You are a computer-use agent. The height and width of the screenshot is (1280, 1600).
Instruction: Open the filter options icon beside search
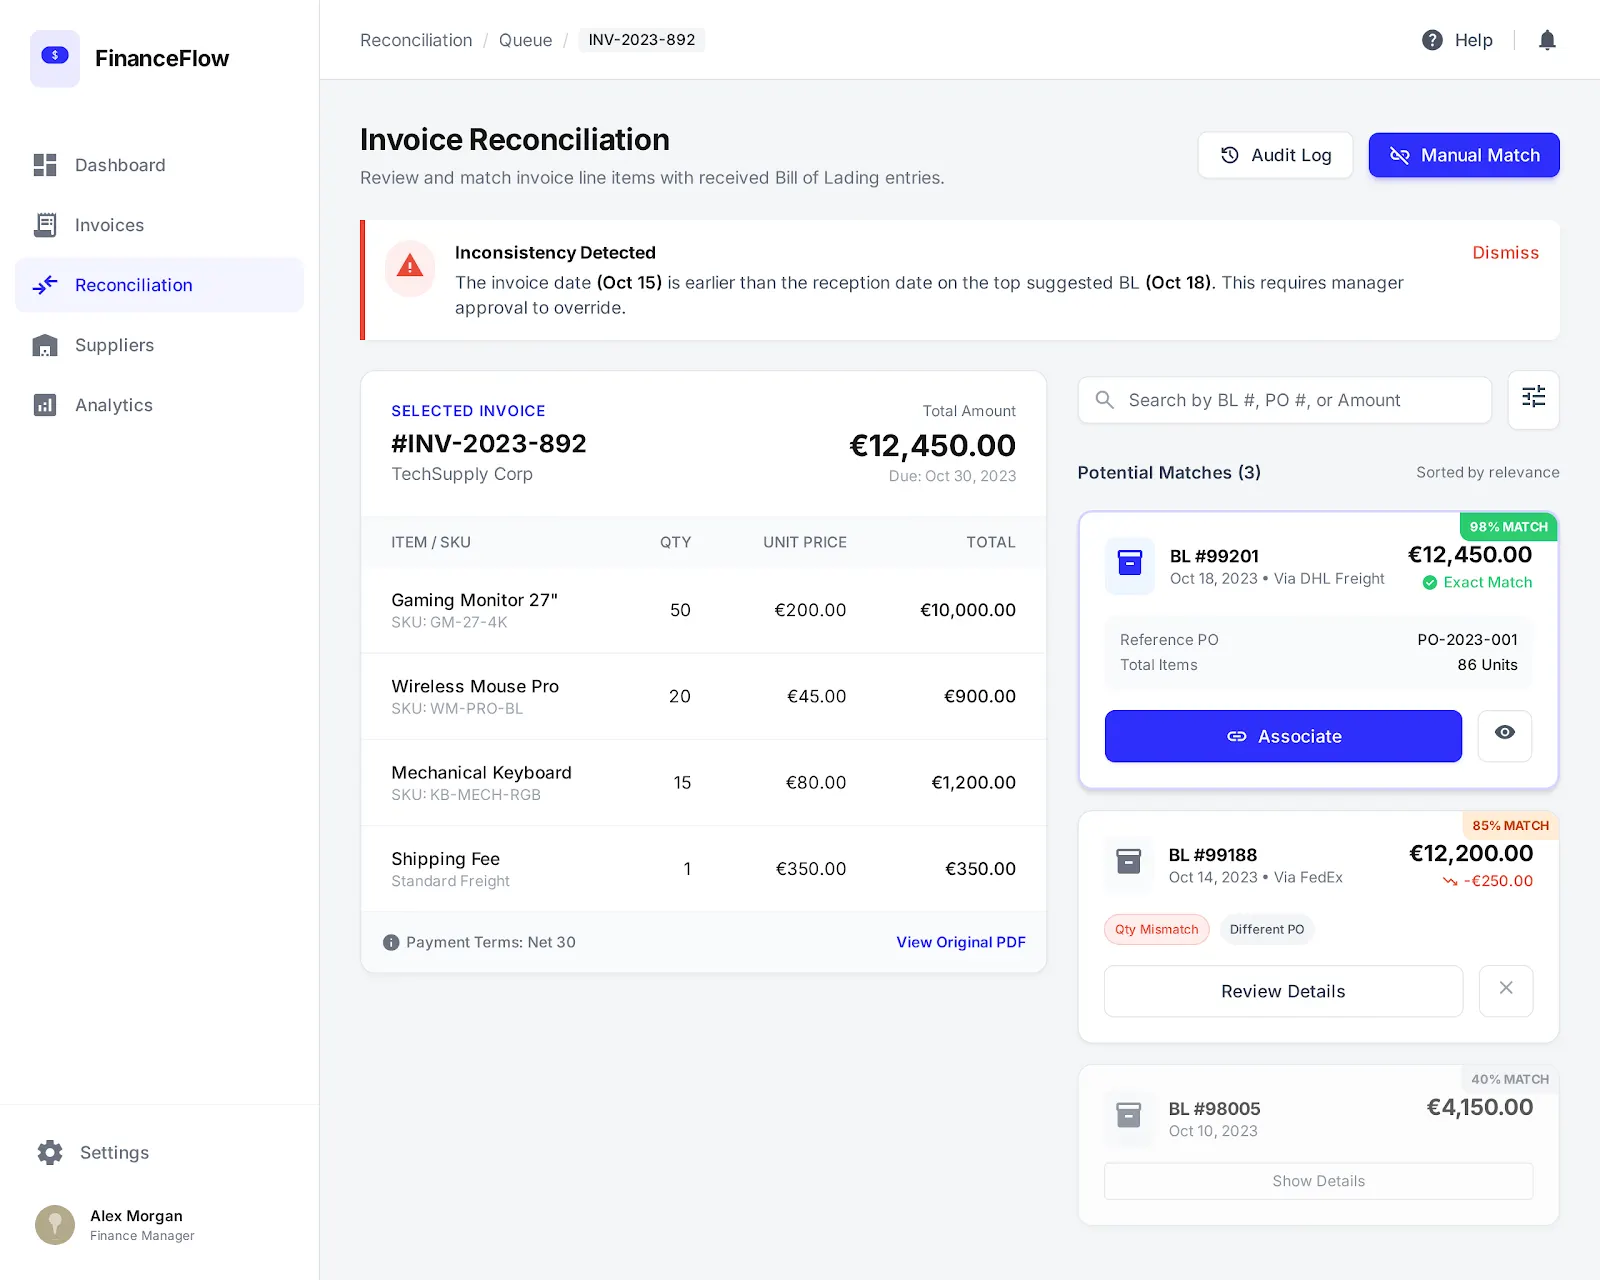point(1533,399)
